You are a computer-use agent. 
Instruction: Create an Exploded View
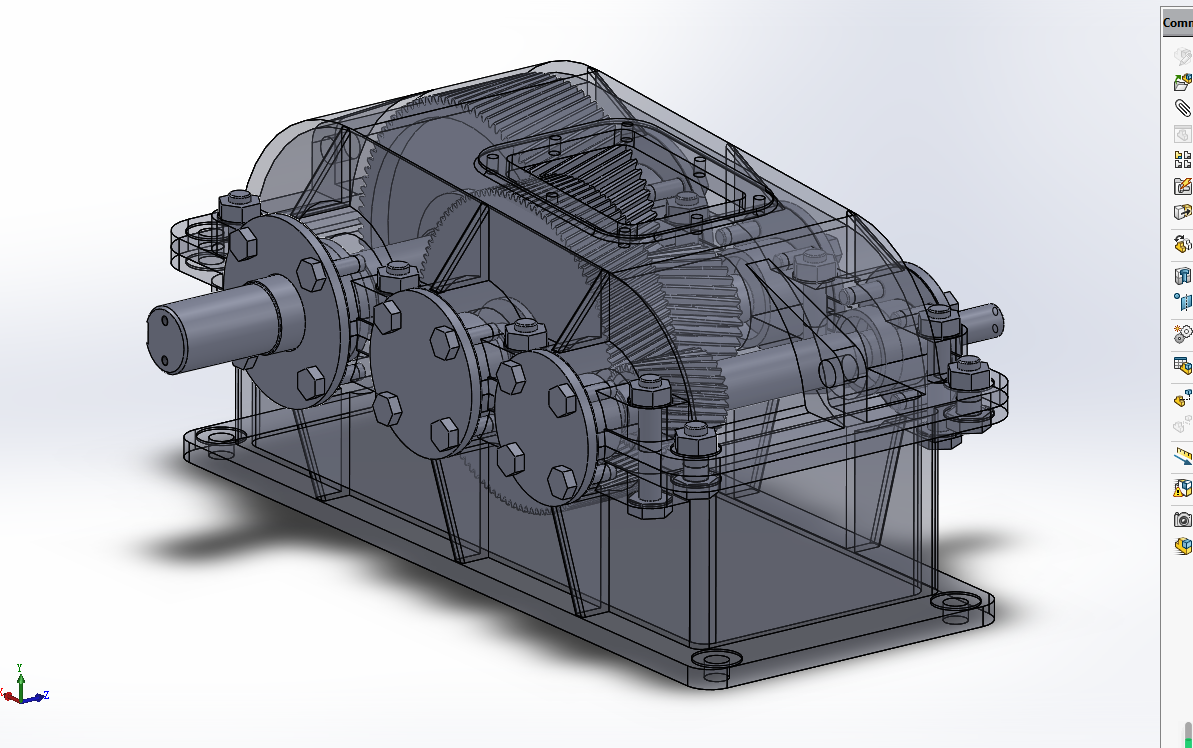(x=1182, y=398)
